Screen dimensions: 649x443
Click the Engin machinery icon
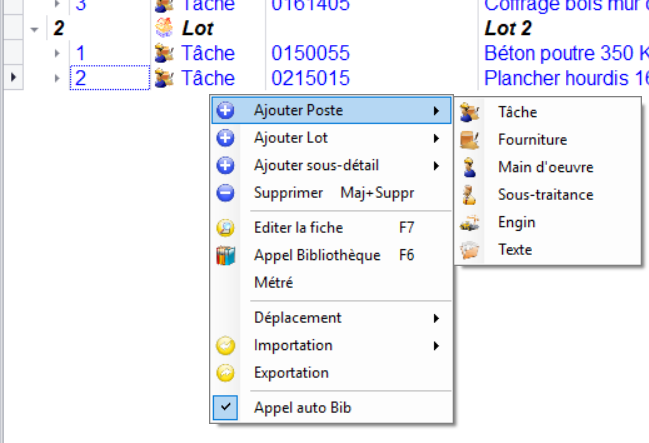pyautogui.click(x=470, y=223)
